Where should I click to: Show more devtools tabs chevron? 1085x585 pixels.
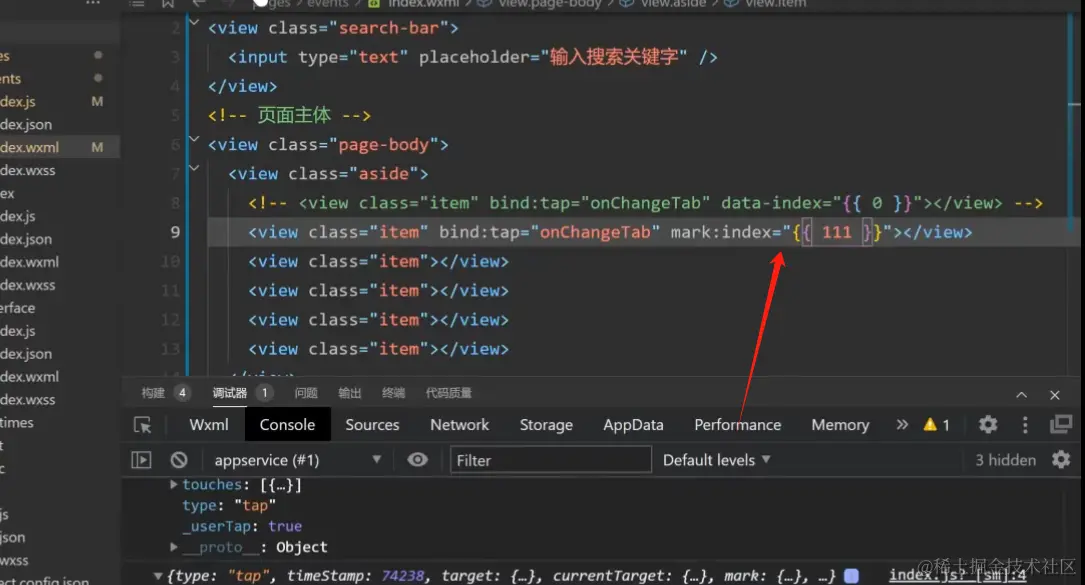[902, 424]
